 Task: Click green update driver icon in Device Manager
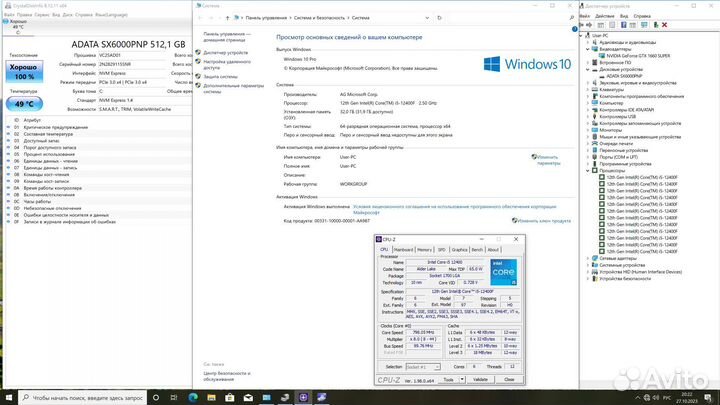tap(656, 25)
